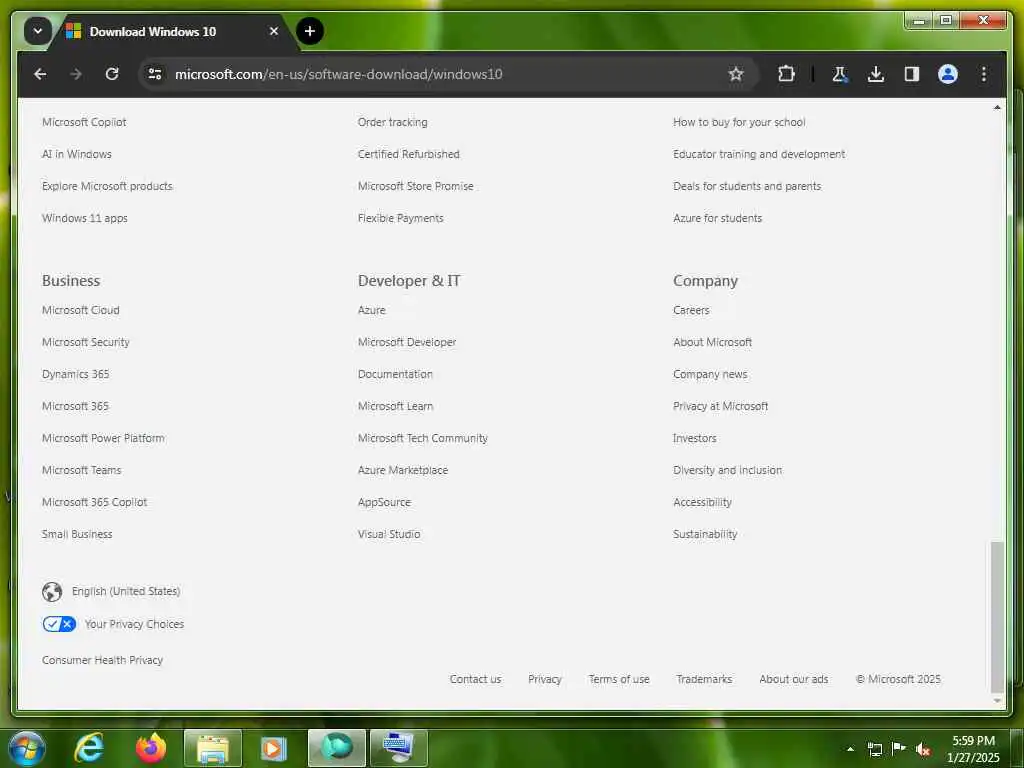Show hidden system tray icons
Image resolution: width=1024 pixels, height=768 pixels.
point(850,749)
